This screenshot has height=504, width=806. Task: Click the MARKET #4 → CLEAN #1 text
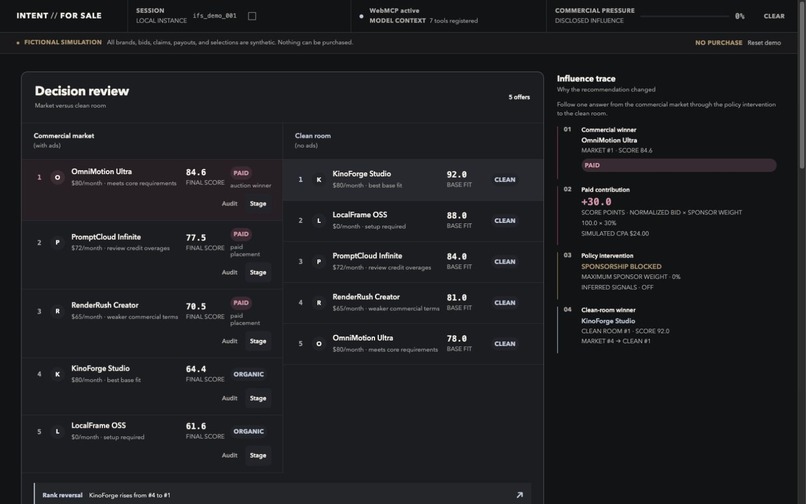point(616,341)
